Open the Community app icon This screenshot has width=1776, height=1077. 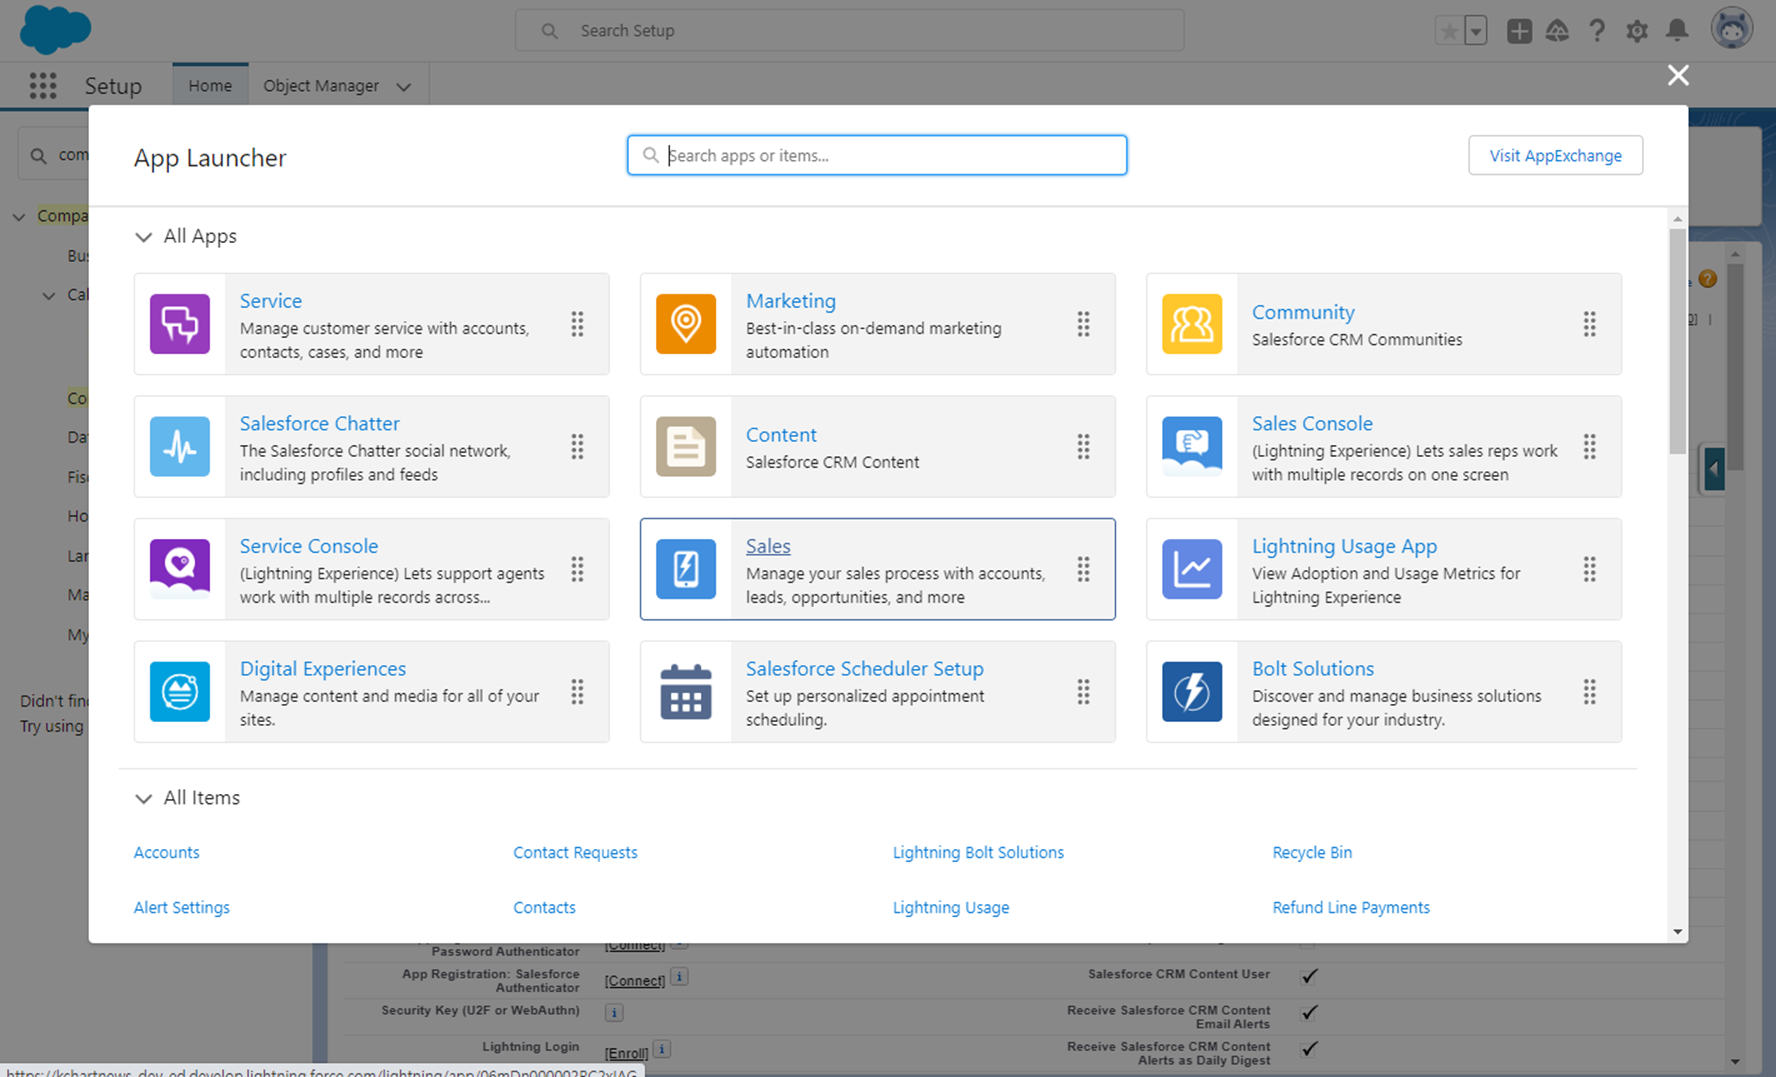pyautogui.click(x=1192, y=324)
